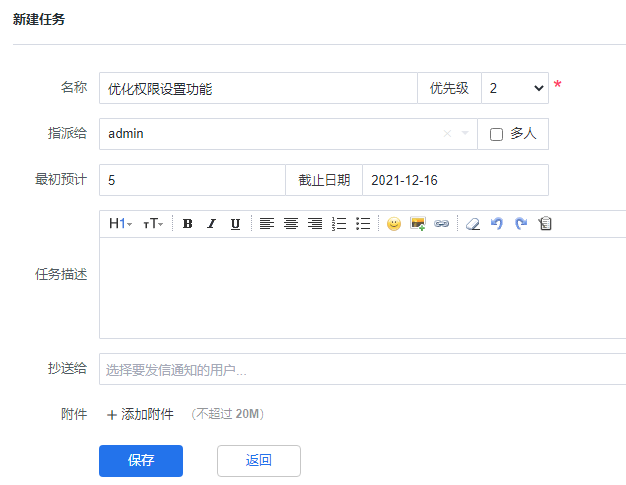Insert a hyperlink using the link icon

pyautogui.click(x=441, y=224)
